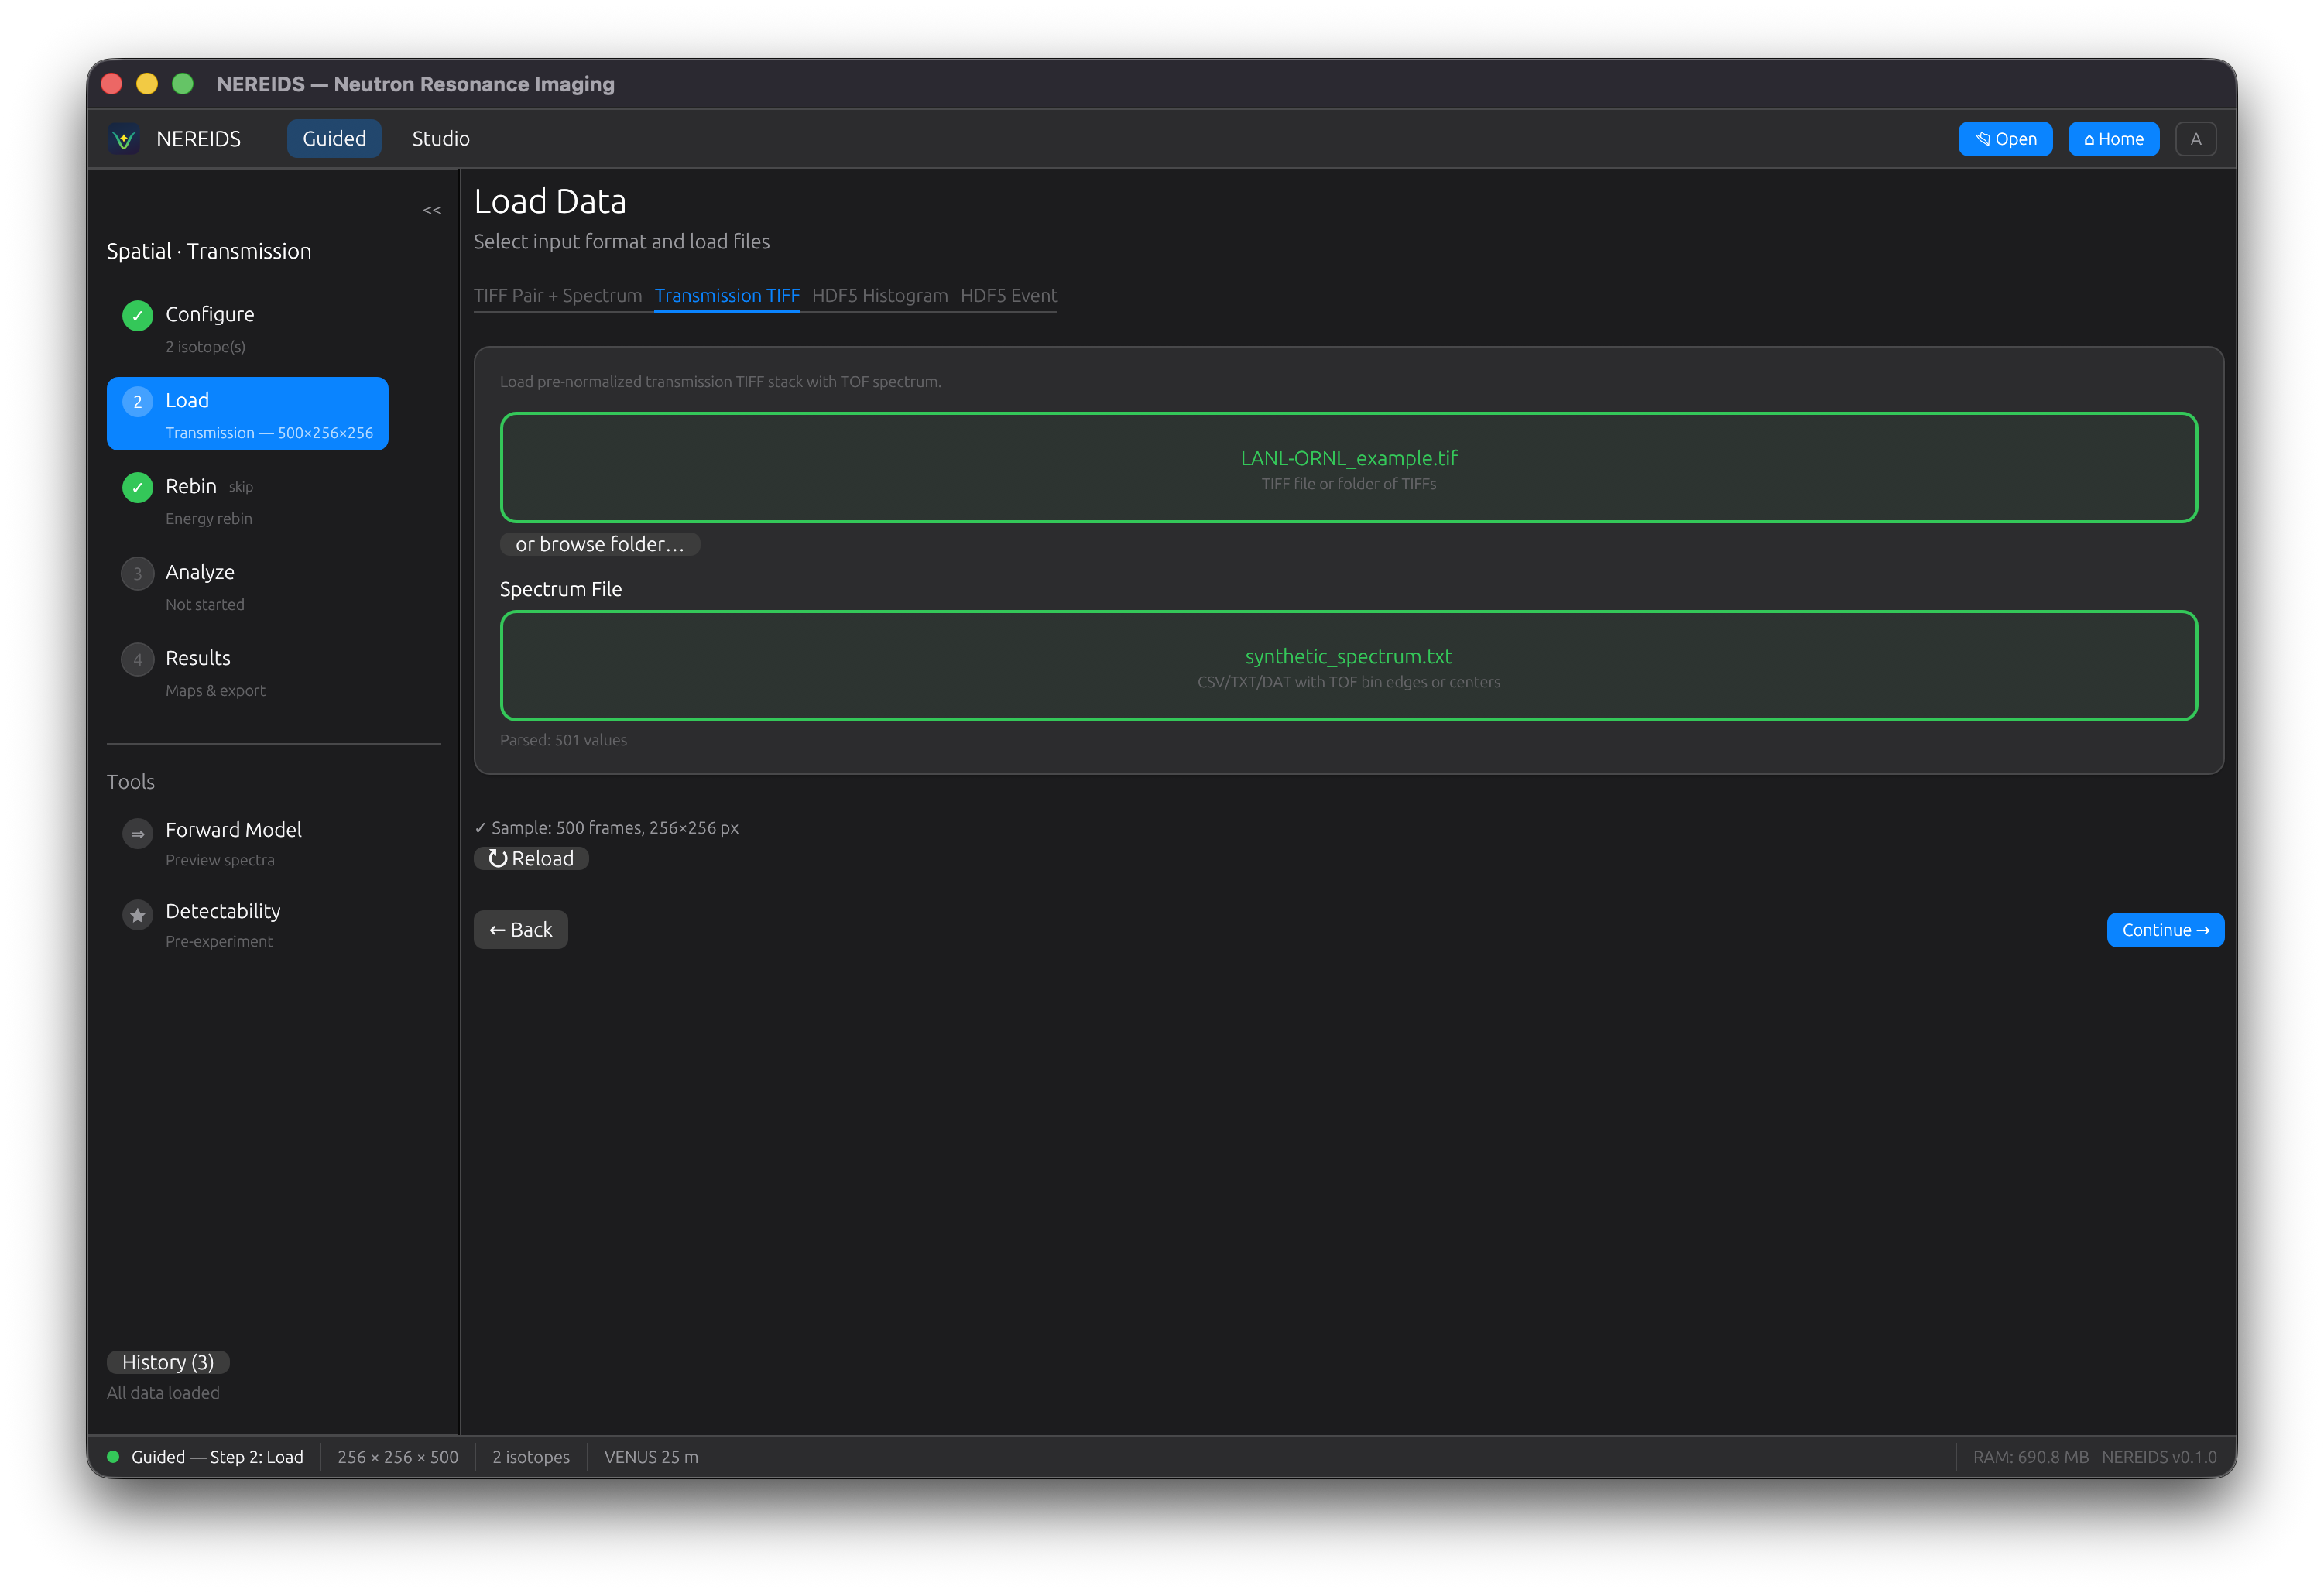
Task: Click the Results step number 4 circle
Action: (137, 659)
